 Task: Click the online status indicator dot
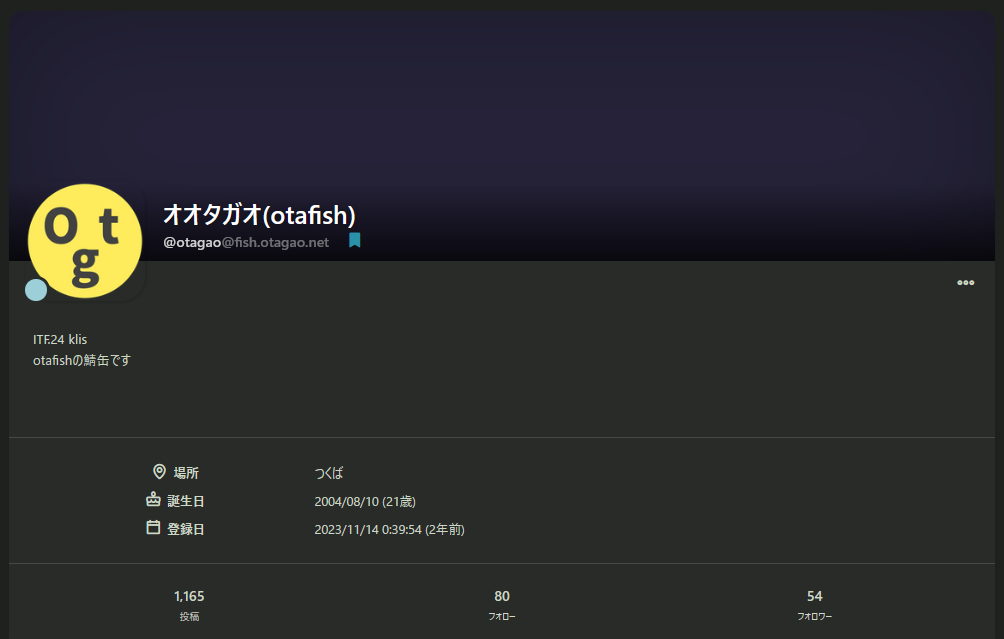pyautogui.click(x=36, y=289)
